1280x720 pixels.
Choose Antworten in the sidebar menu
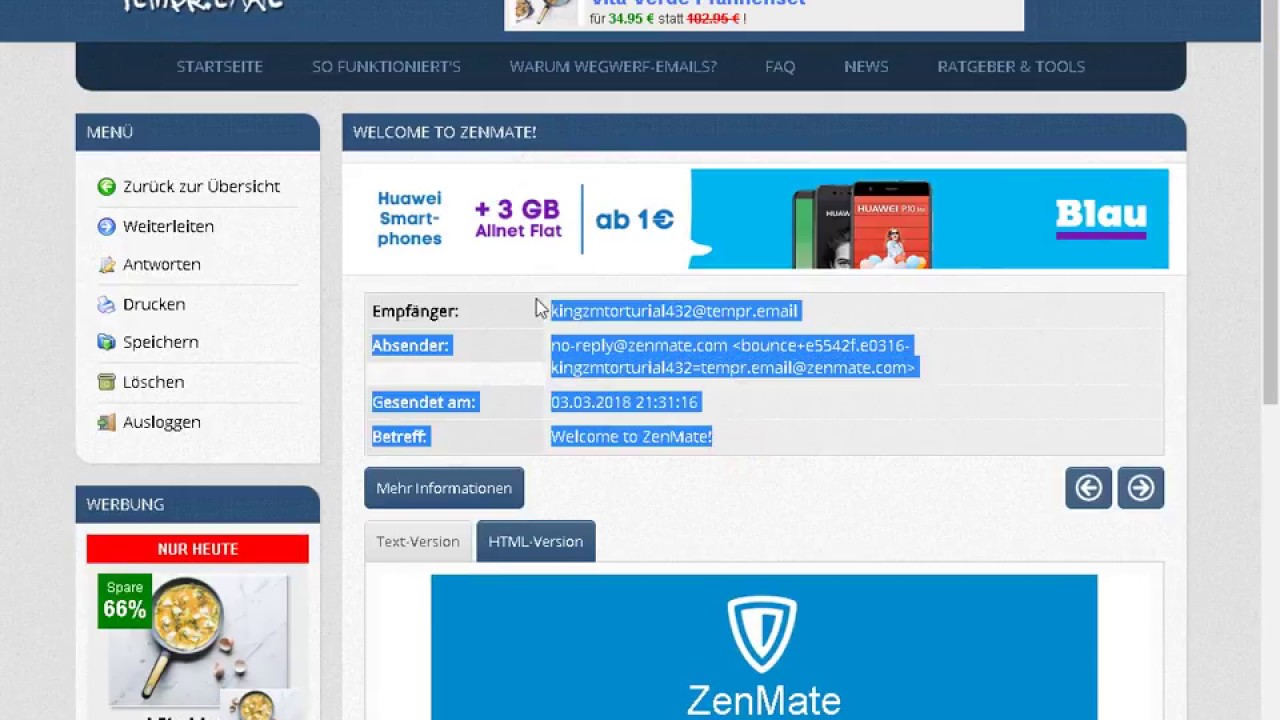point(162,265)
